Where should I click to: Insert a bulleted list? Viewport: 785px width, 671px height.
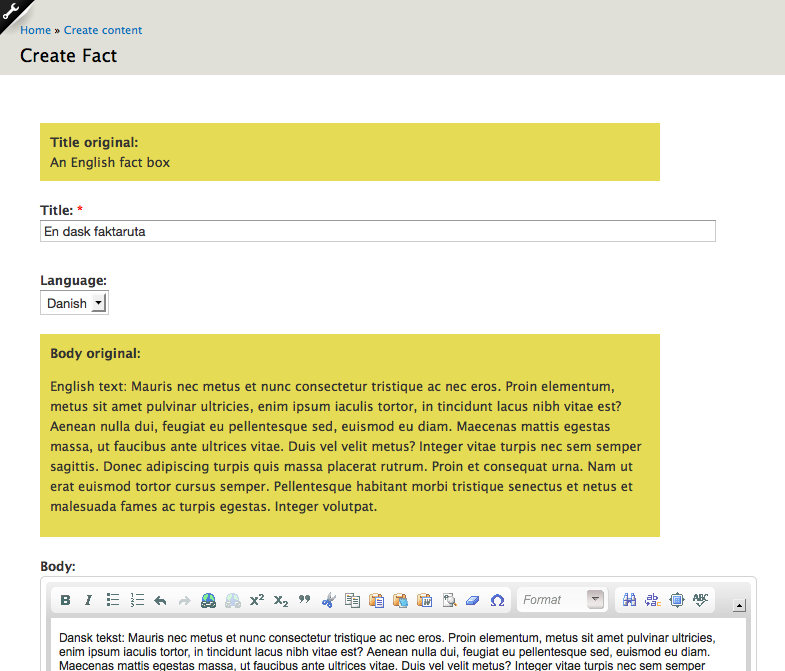coord(113,600)
